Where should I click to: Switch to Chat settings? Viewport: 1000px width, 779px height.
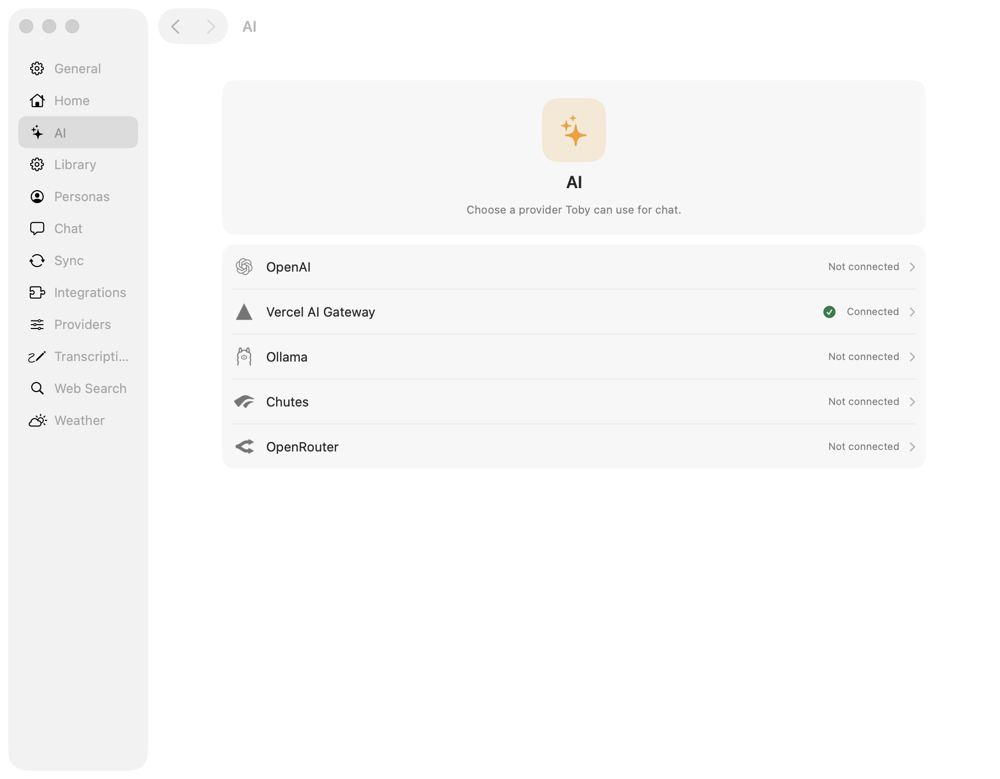78,228
